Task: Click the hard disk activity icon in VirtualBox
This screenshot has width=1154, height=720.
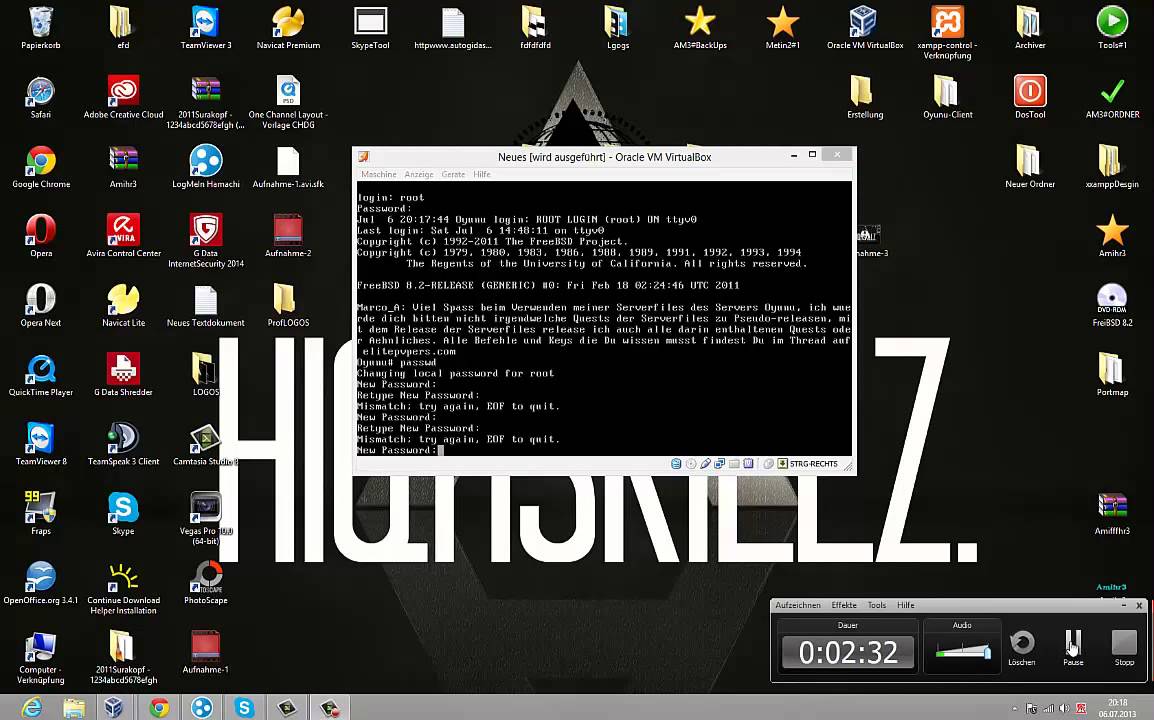Action: tap(676, 464)
